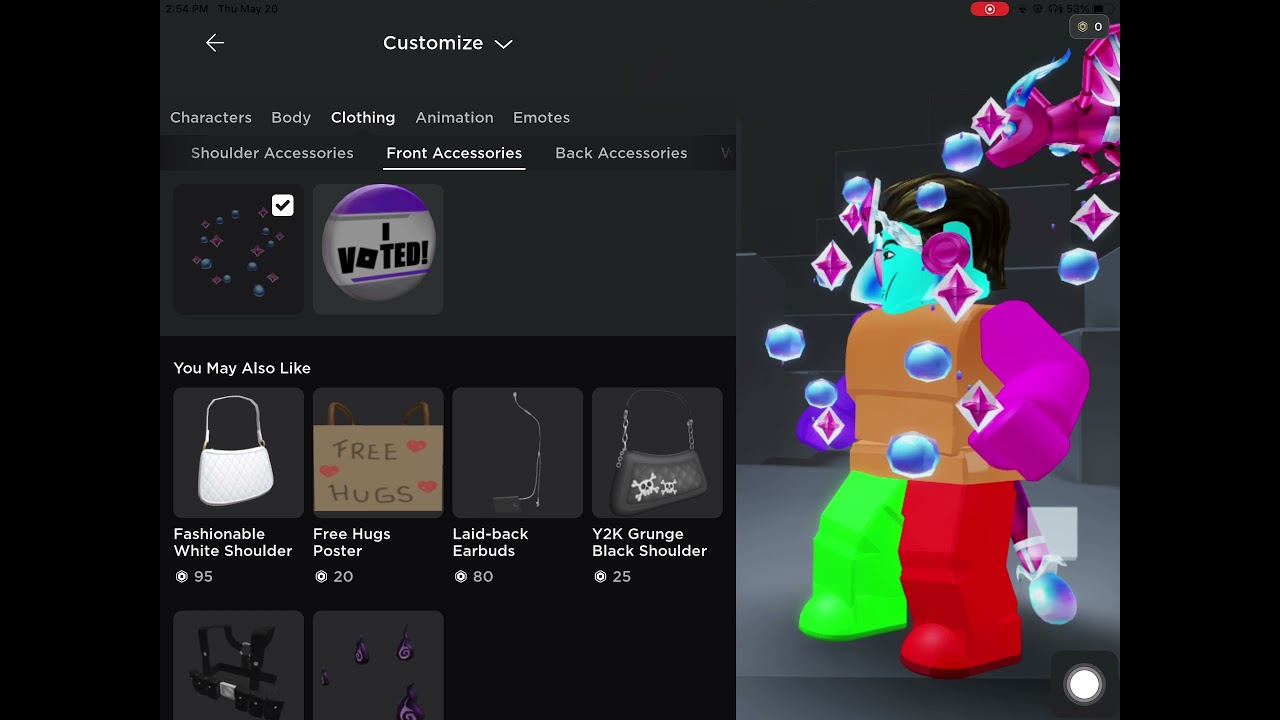Click the battery percentage in status bar
Image resolution: width=1280 pixels, height=720 pixels.
coord(1077,9)
